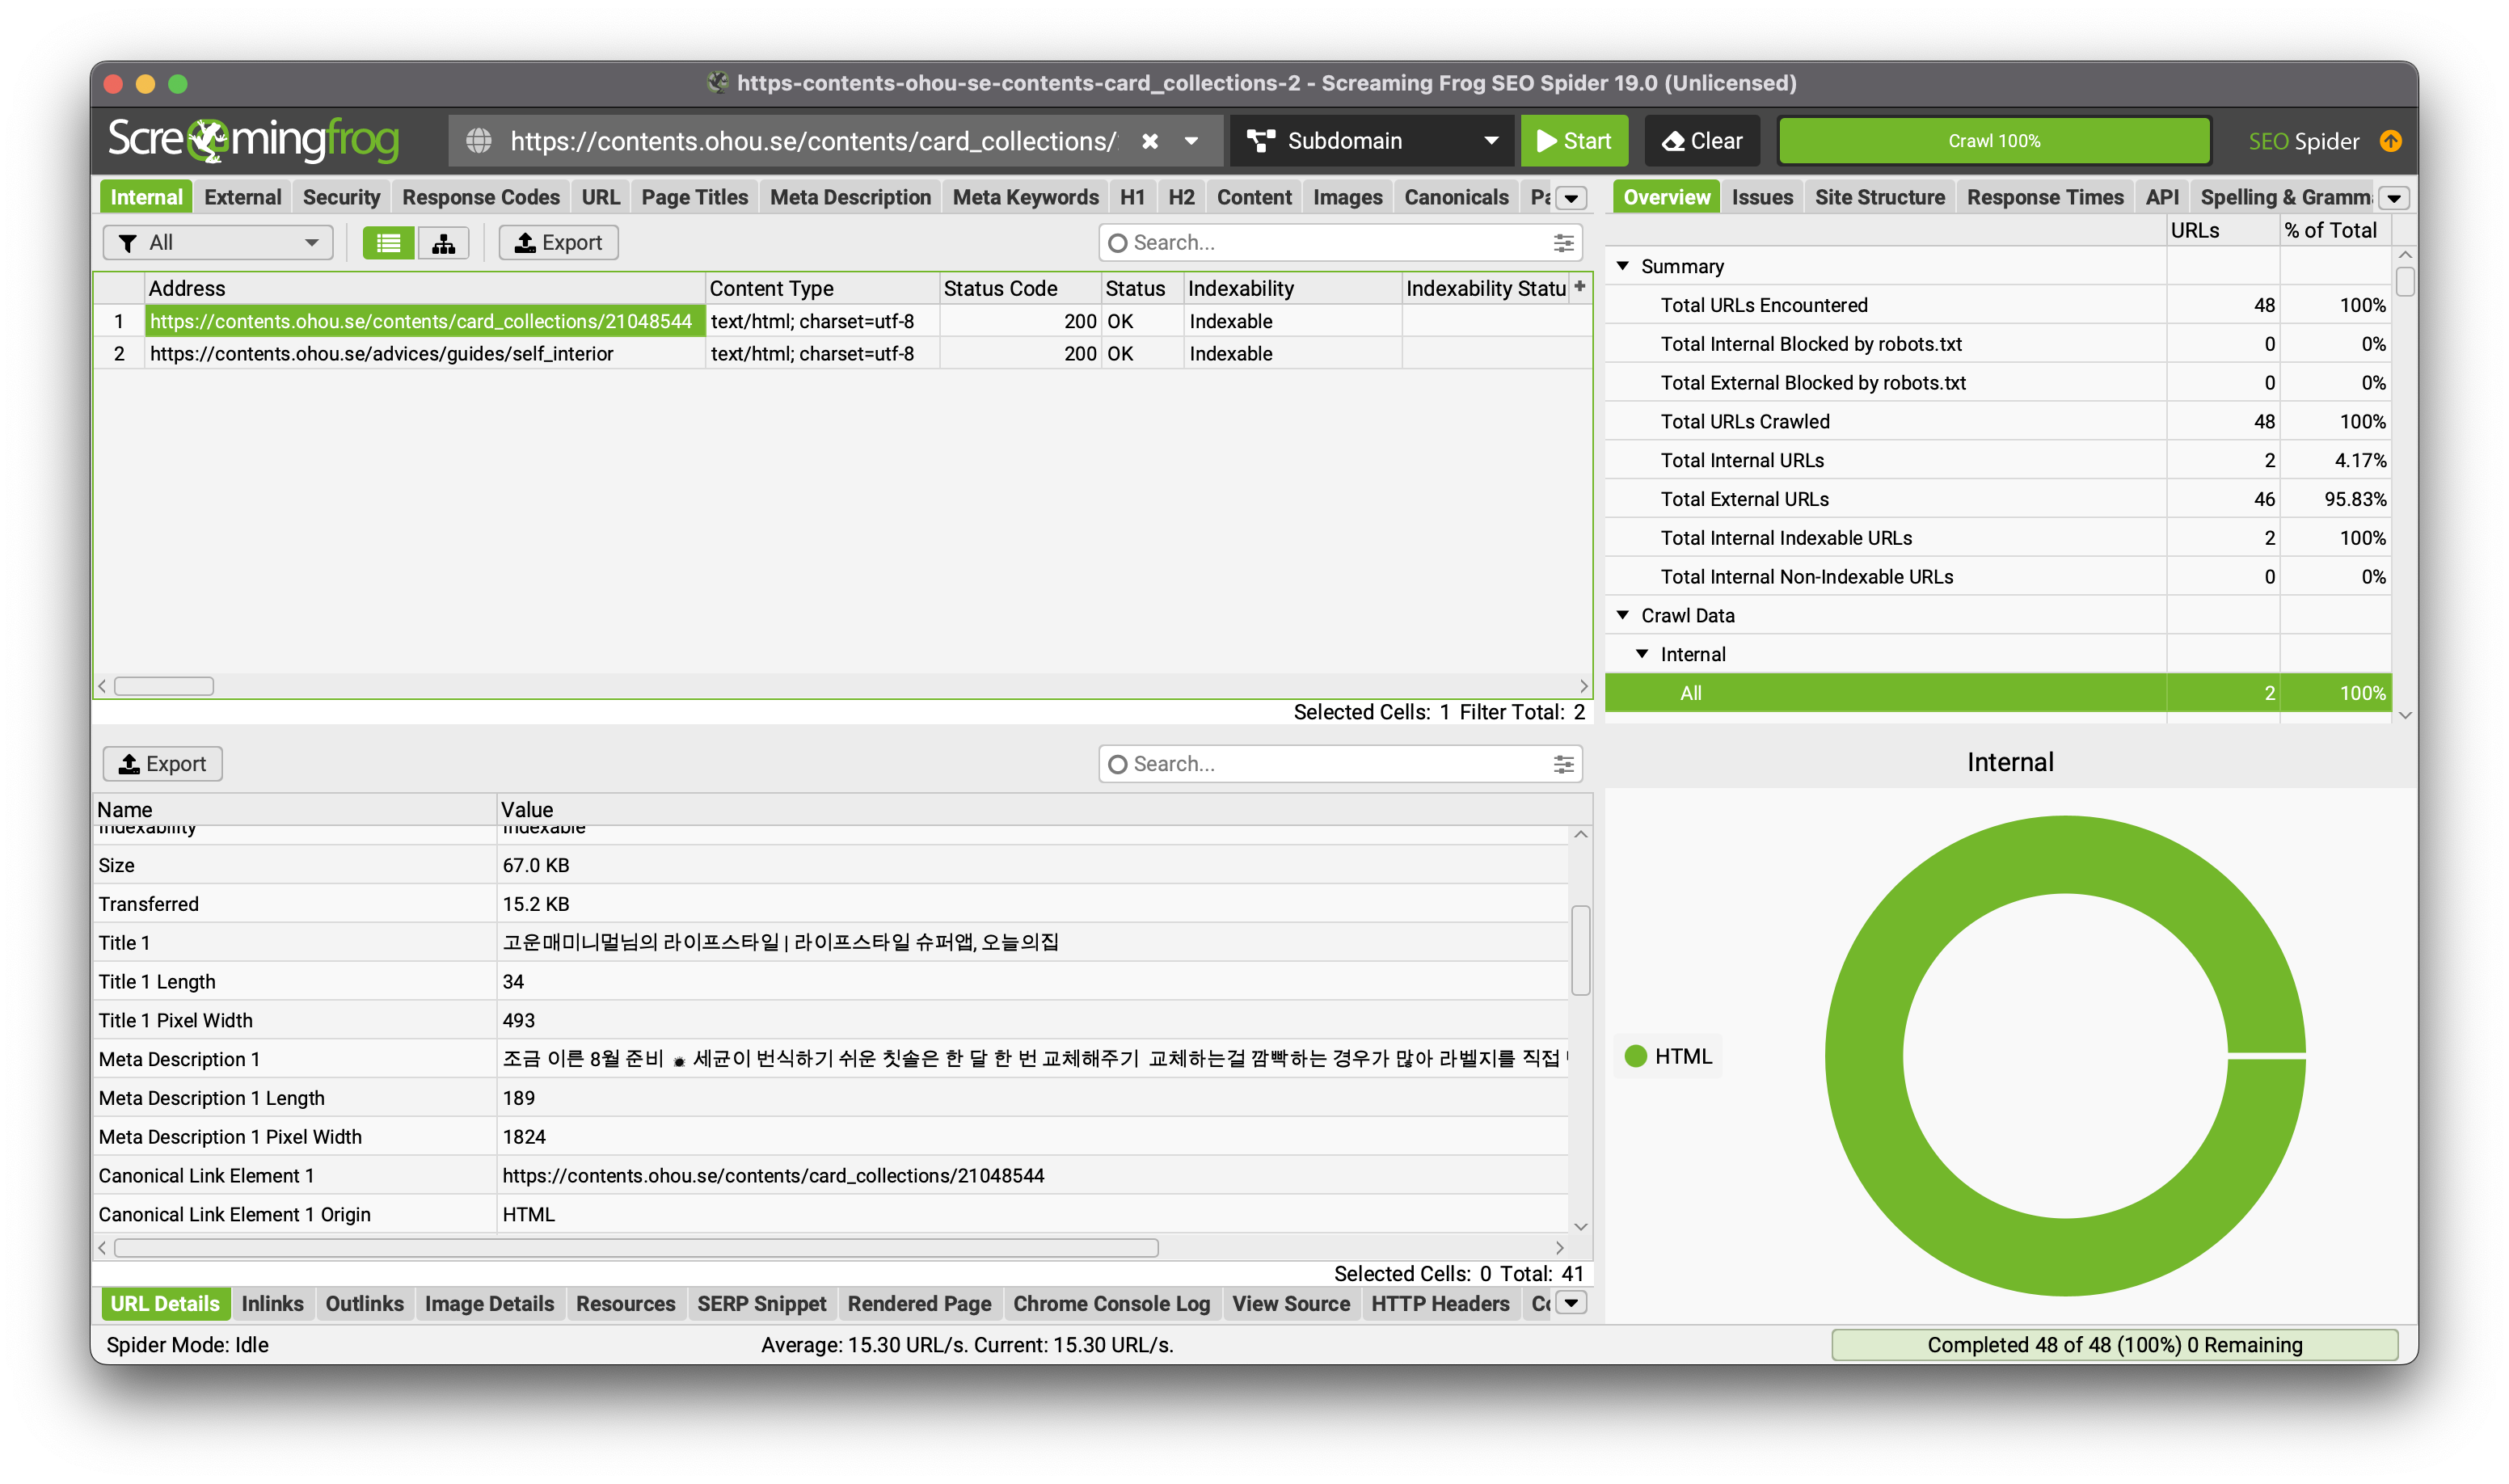Click the globe icon in URL bar
The width and height of the screenshot is (2509, 1484).
[479, 141]
